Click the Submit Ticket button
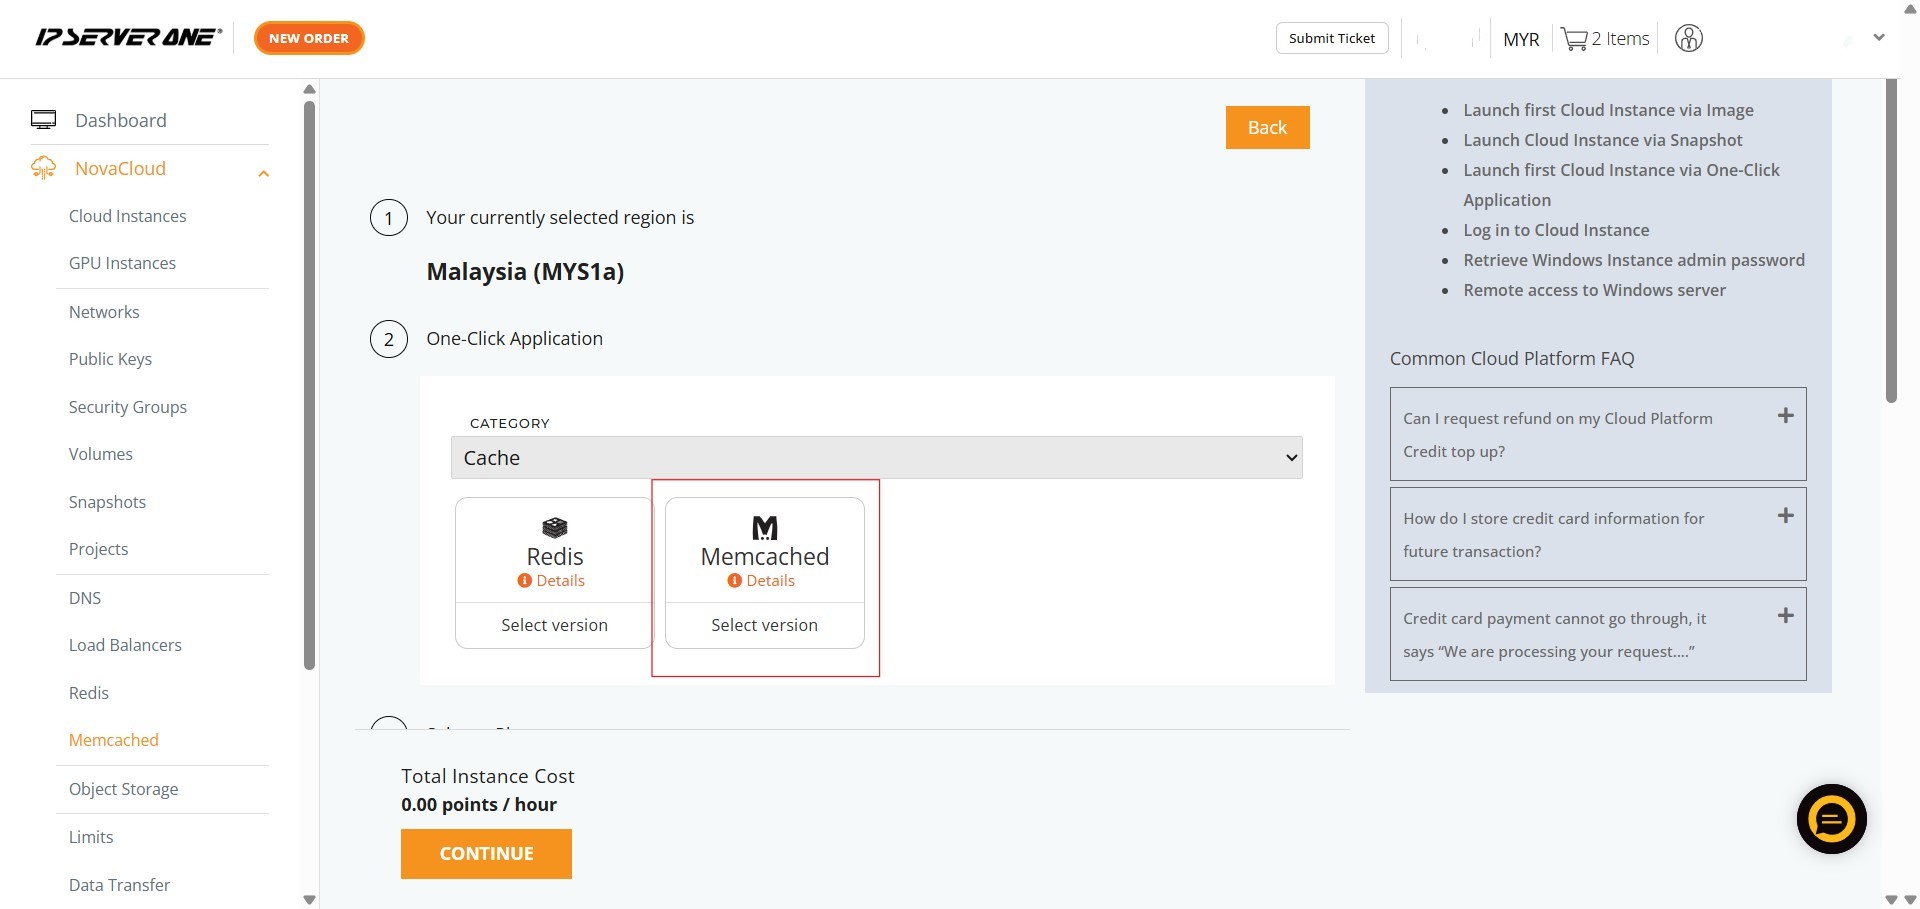This screenshot has height=909, width=1920. click(x=1331, y=38)
